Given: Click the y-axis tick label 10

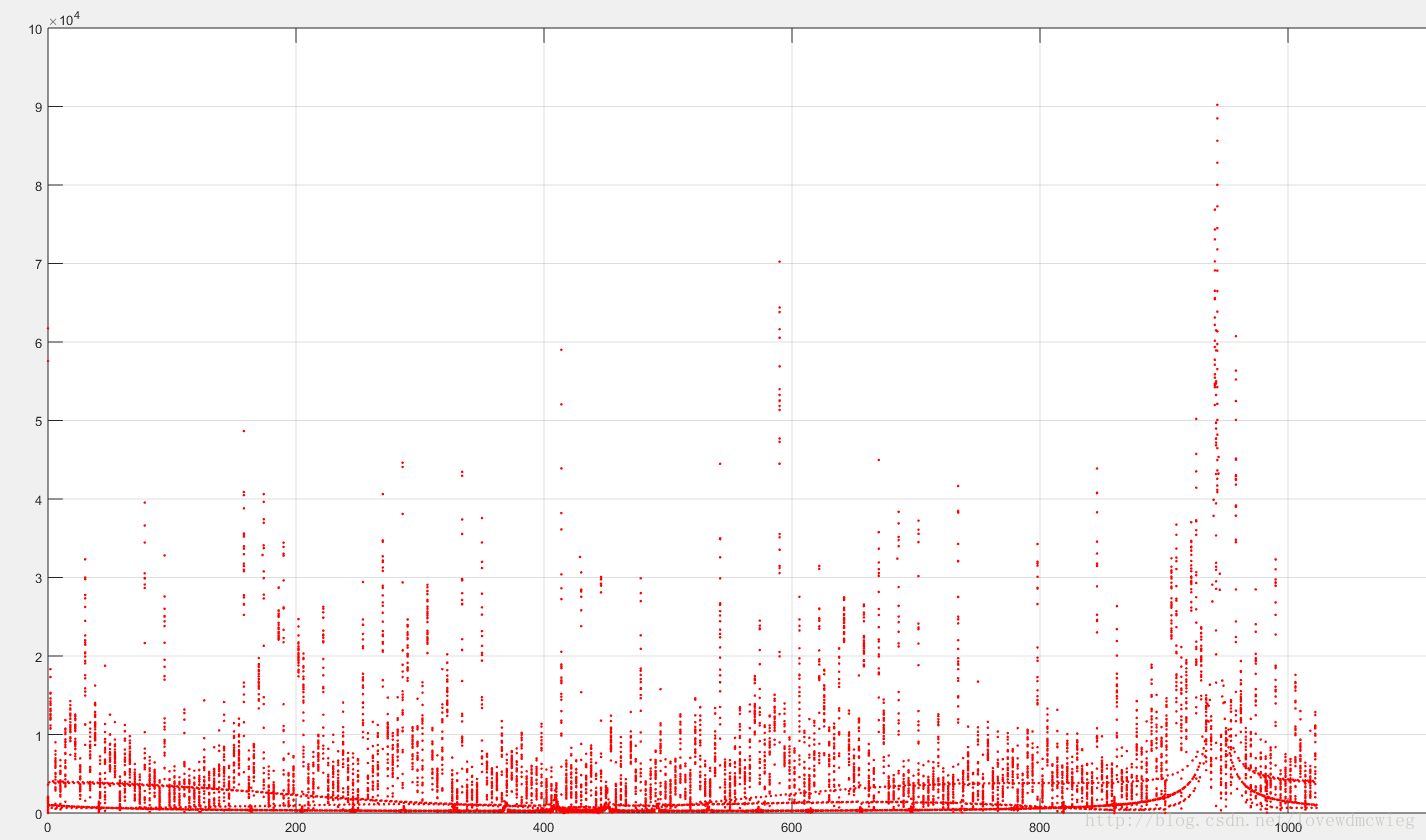Looking at the screenshot, I should (x=35, y=29).
